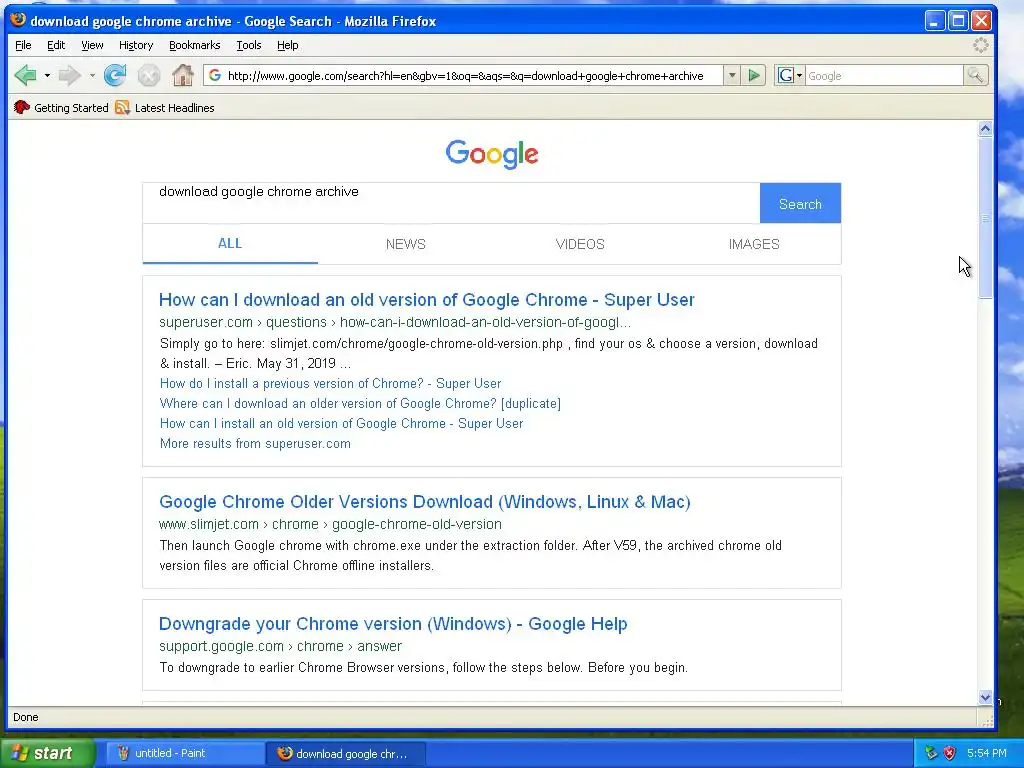Open 'More results from superuser.com'

click(255, 443)
